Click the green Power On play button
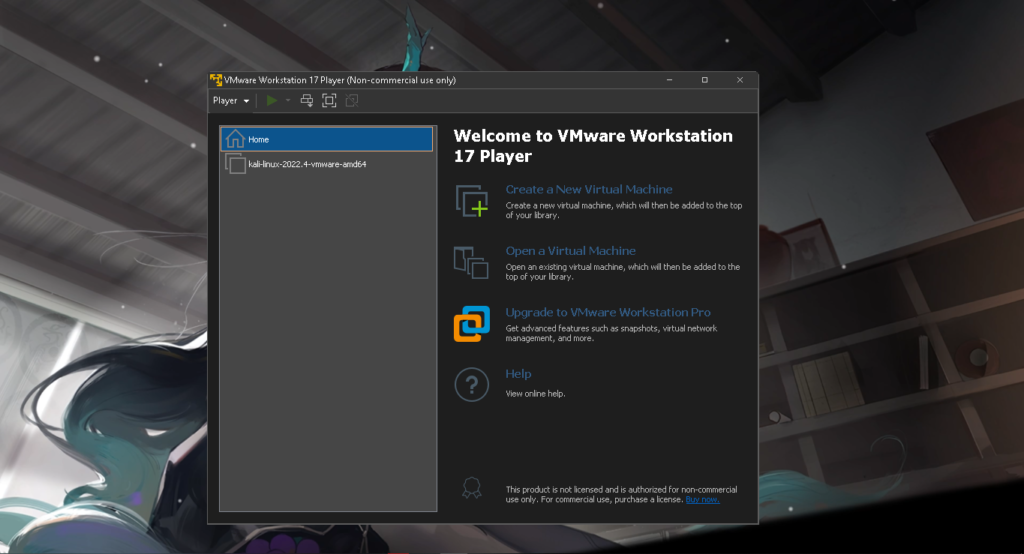1024x554 pixels. (x=272, y=101)
